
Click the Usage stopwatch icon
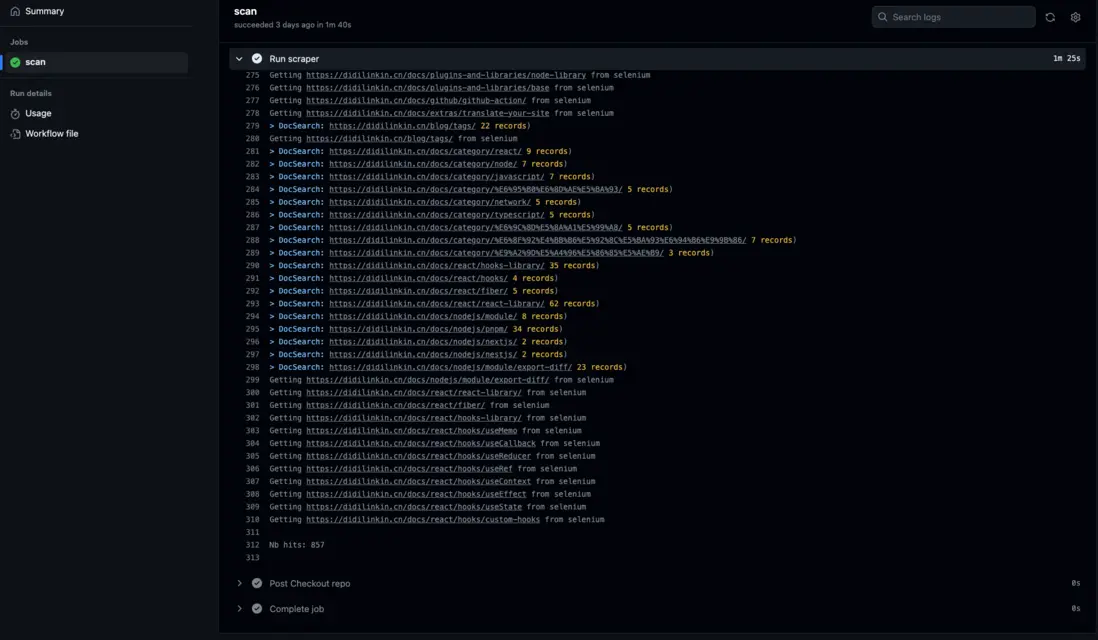pyautogui.click(x=15, y=114)
